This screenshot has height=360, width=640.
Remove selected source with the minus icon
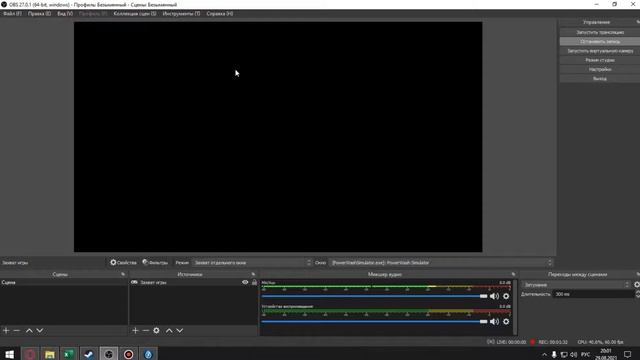click(146, 330)
